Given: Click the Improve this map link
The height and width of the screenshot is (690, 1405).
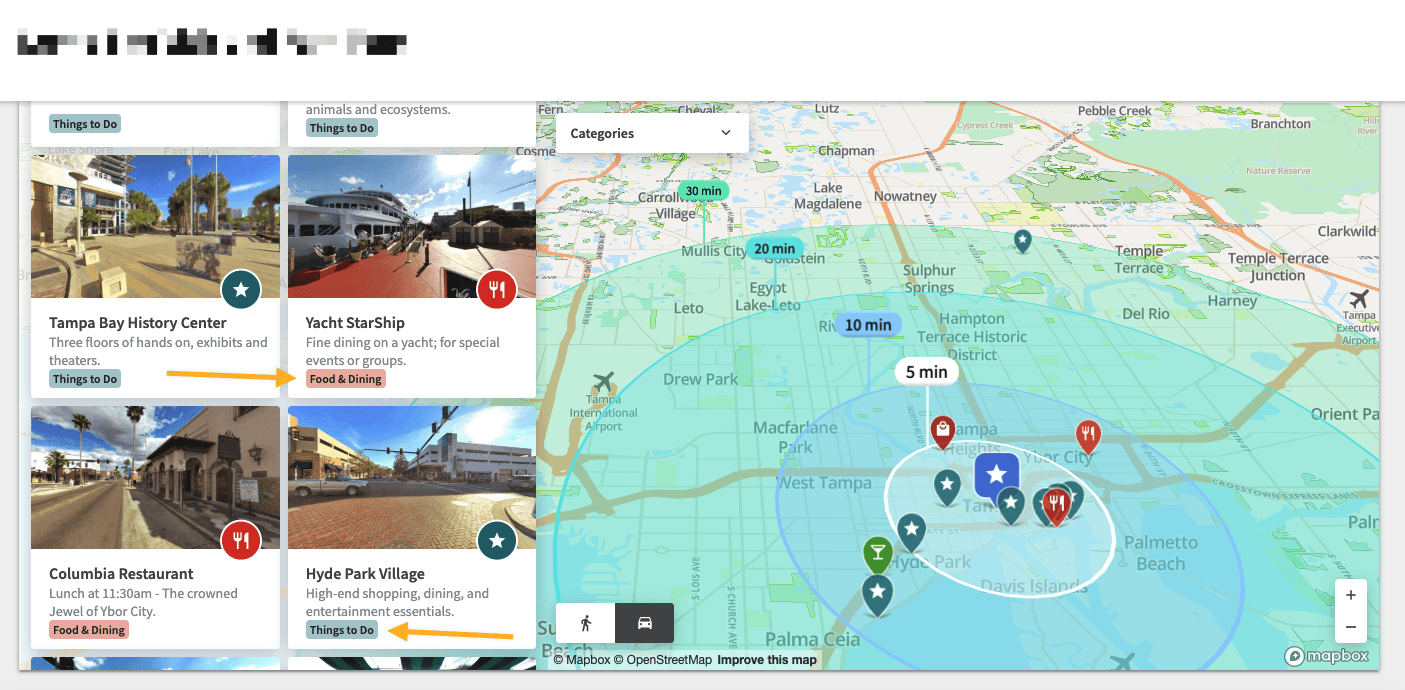Looking at the screenshot, I should pos(766,659).
